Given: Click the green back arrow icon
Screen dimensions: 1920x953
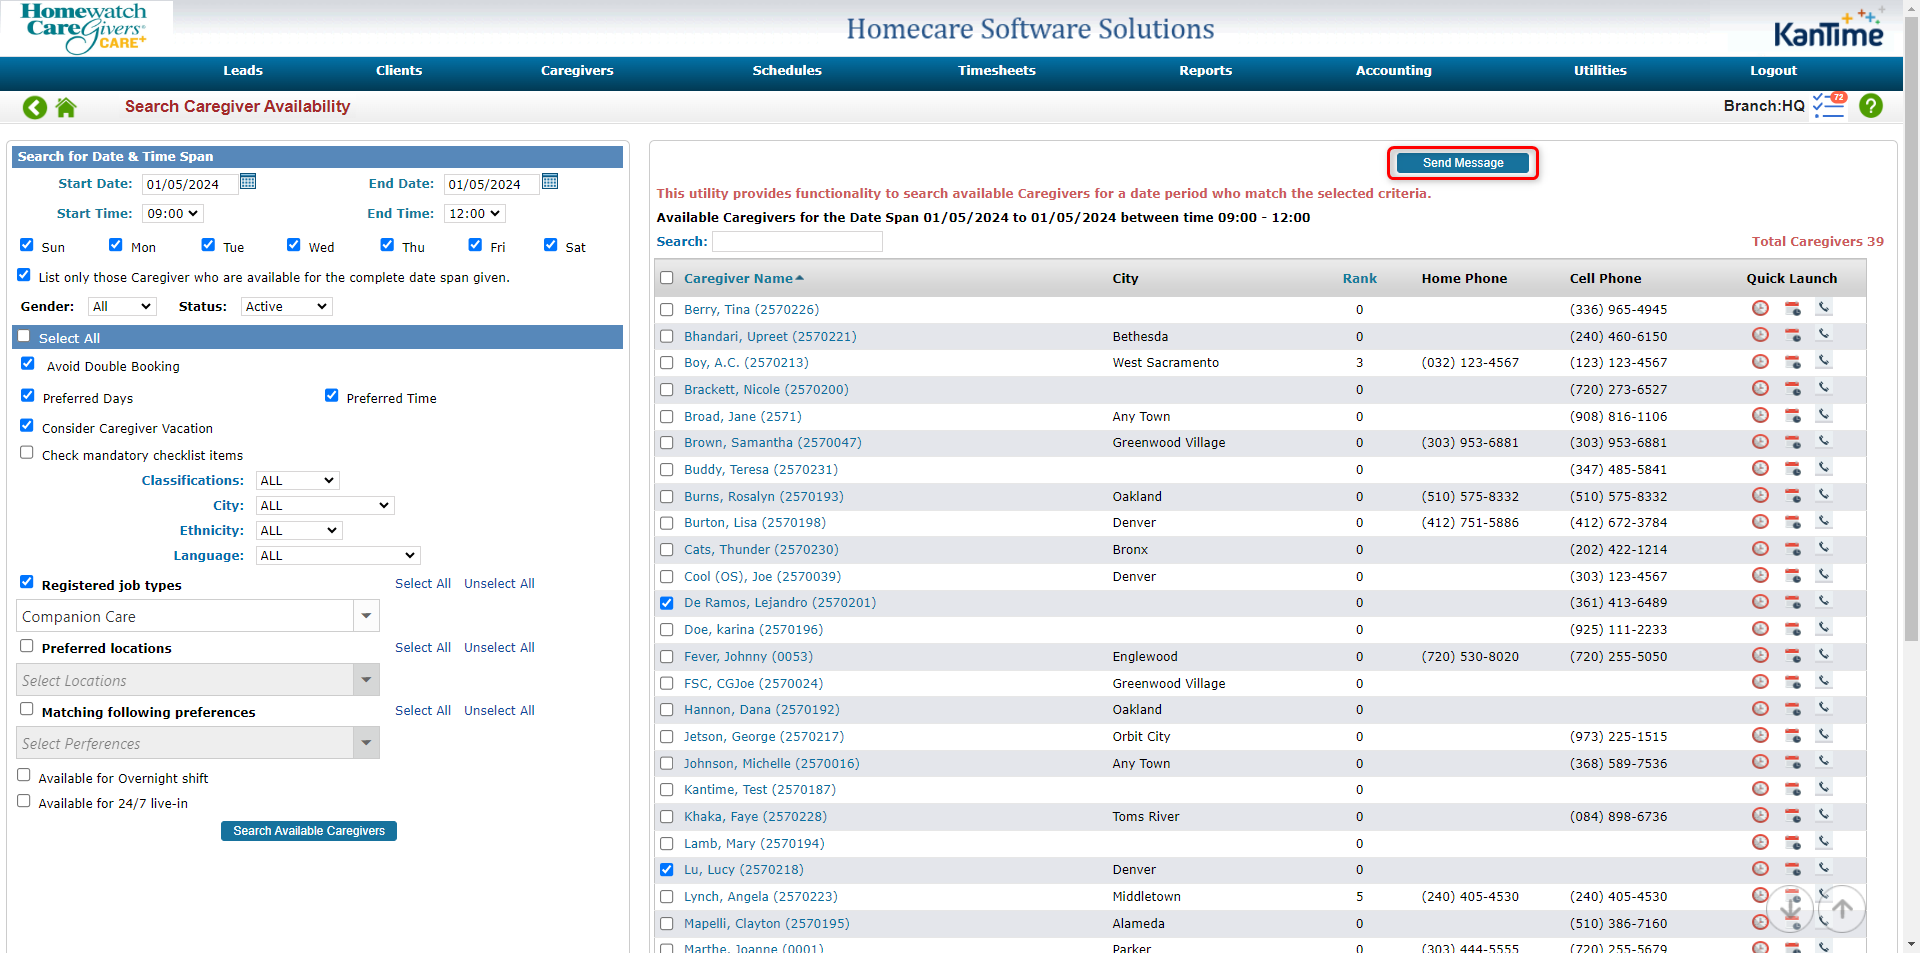Looking at the screenshot, I should [x=35, y=107].
